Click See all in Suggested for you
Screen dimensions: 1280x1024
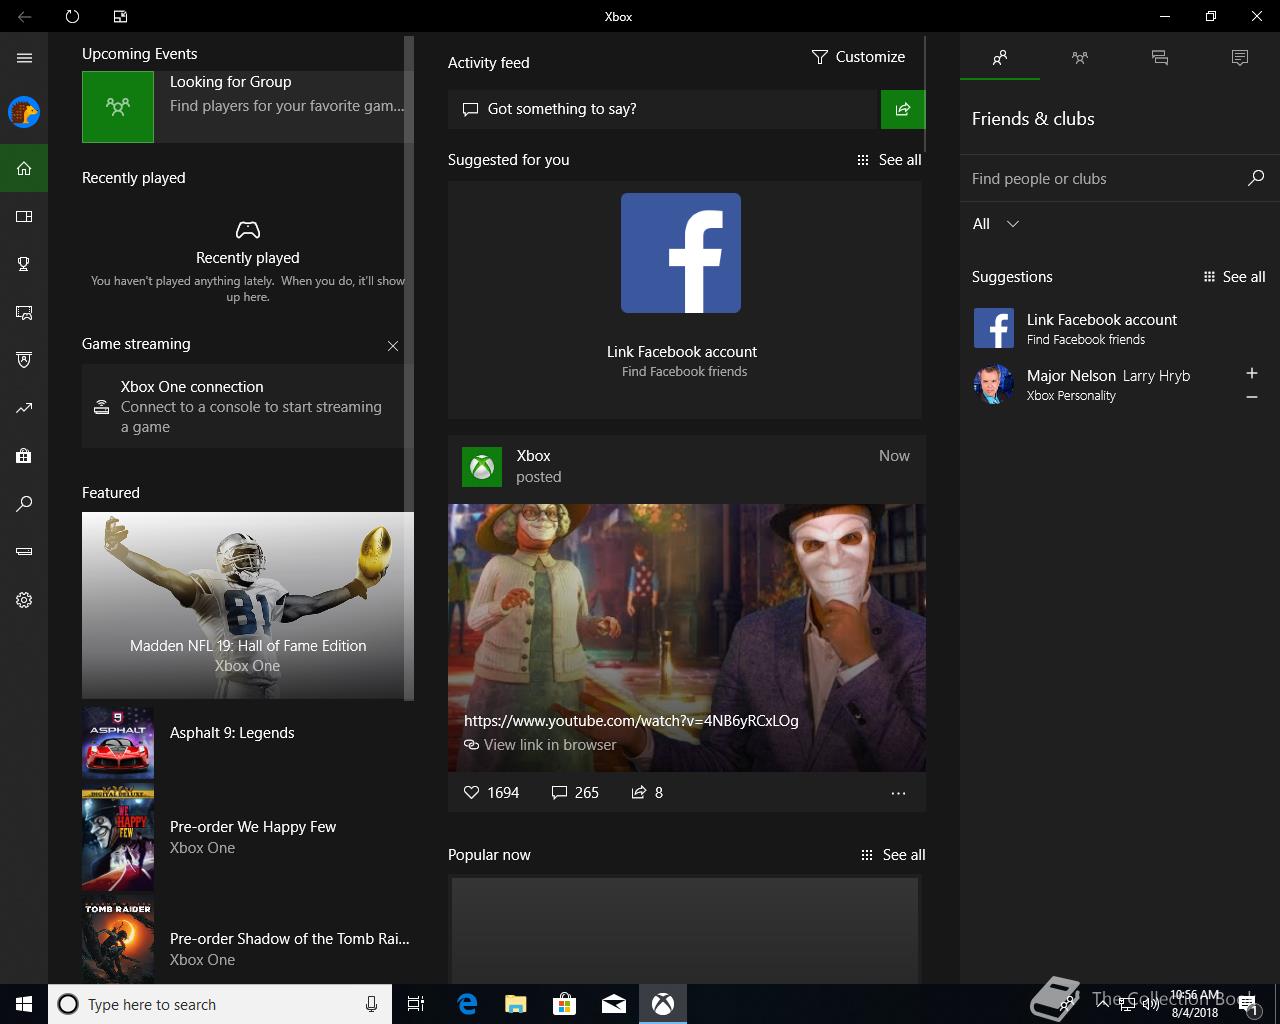pyautogui.click(x=889, y=160)
